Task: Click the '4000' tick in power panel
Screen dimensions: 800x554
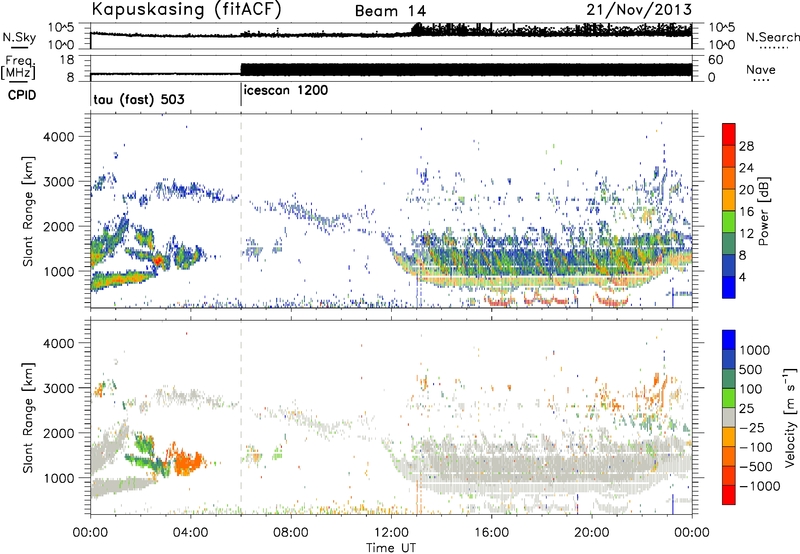Action: [59, 137]
